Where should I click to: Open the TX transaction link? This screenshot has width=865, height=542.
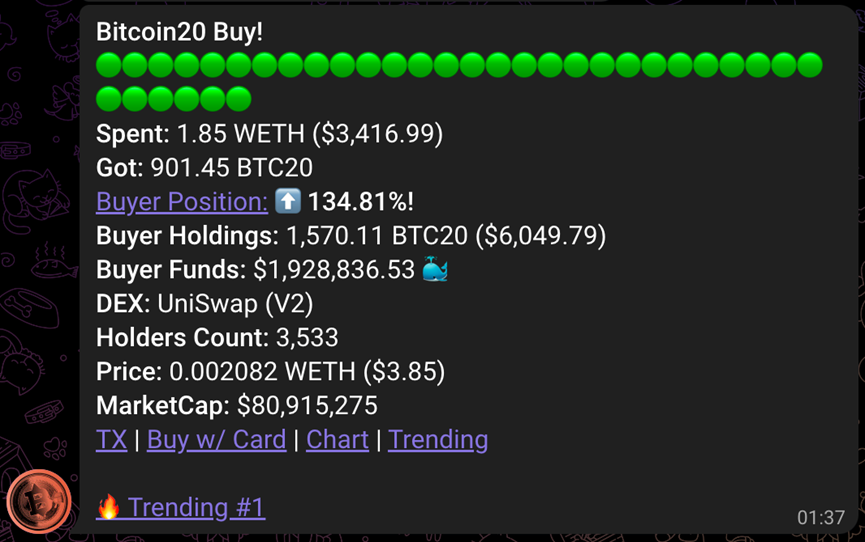pos(111,440)
